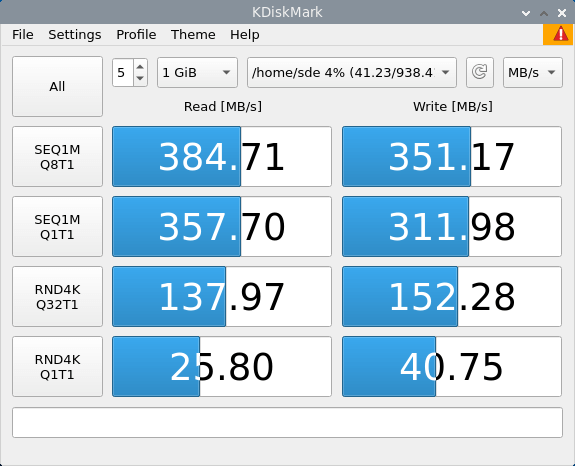575x466 pixels.
Task: Click the empty comment field at bottom
Action: tap(288, 422)
